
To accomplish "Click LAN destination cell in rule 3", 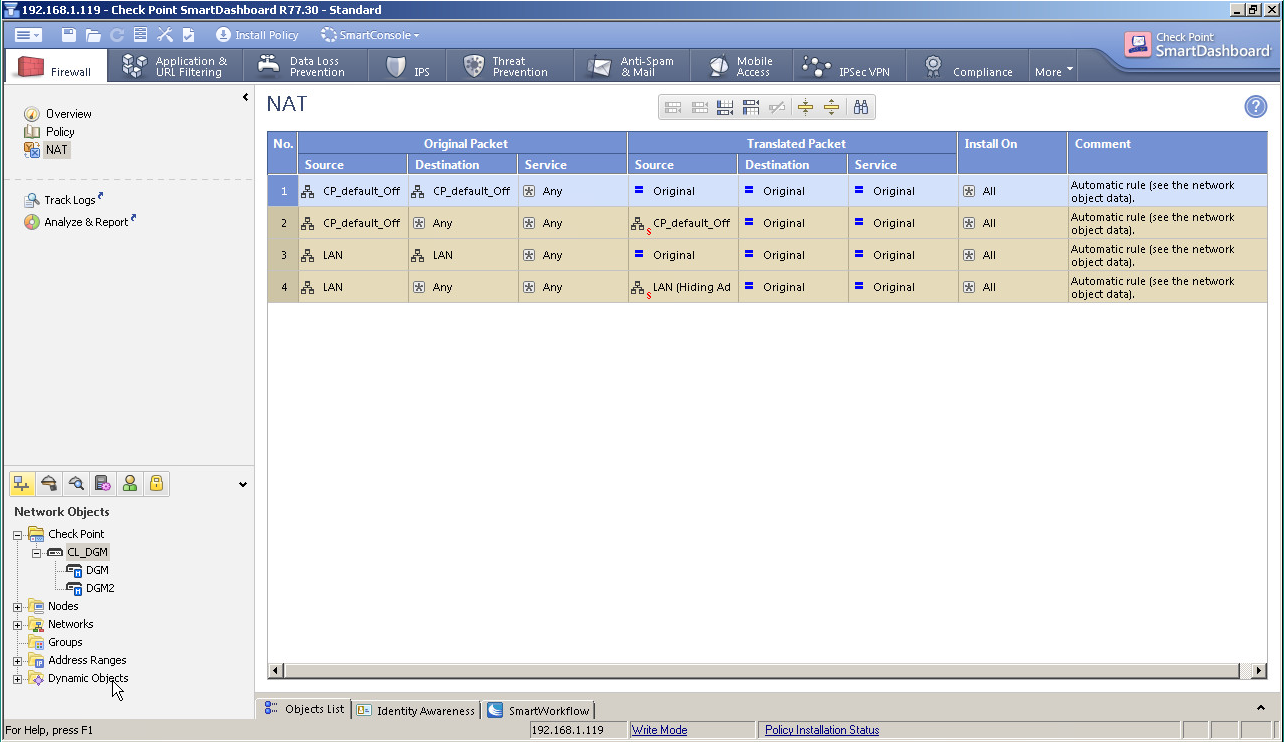I will [x=463, y=255].
